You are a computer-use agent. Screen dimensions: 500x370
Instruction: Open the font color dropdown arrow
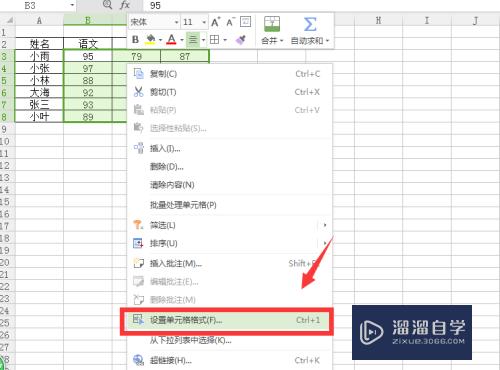pyautogui.click(x=182, y=40)
